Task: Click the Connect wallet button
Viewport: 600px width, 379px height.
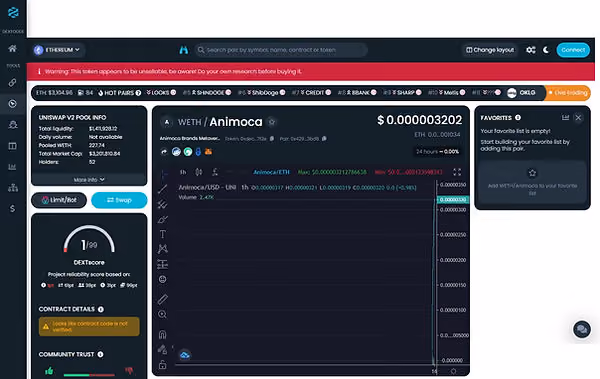Action: tap(573, 50)
